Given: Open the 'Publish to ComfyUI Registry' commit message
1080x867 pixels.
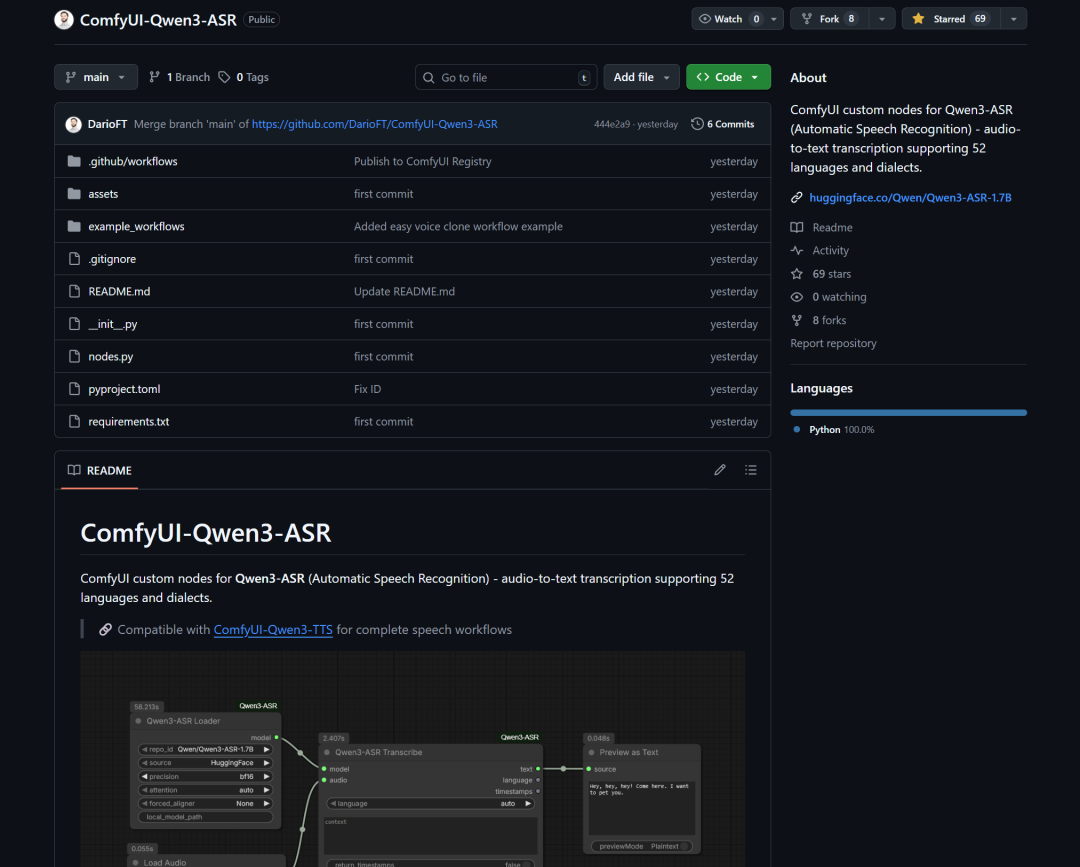Looking at the screenshot, I should click(x=423, y=161).
